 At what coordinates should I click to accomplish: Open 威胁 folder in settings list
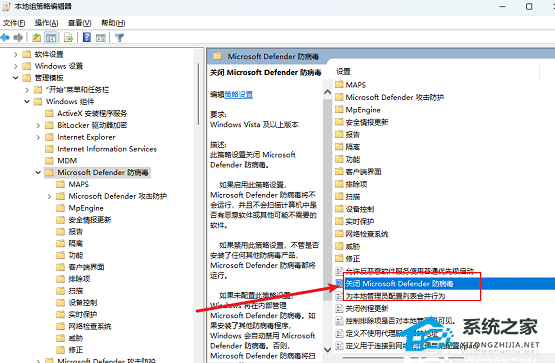pyautogui.click(x=353, y=246)
